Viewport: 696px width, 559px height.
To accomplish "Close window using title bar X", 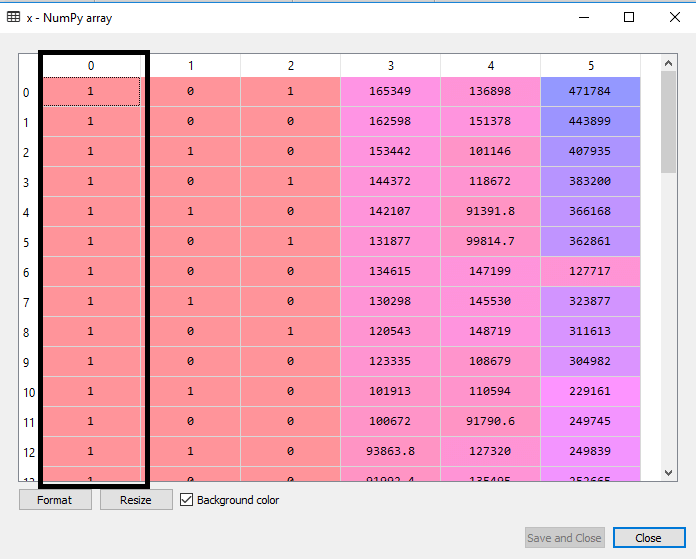I will pos(674,17).
